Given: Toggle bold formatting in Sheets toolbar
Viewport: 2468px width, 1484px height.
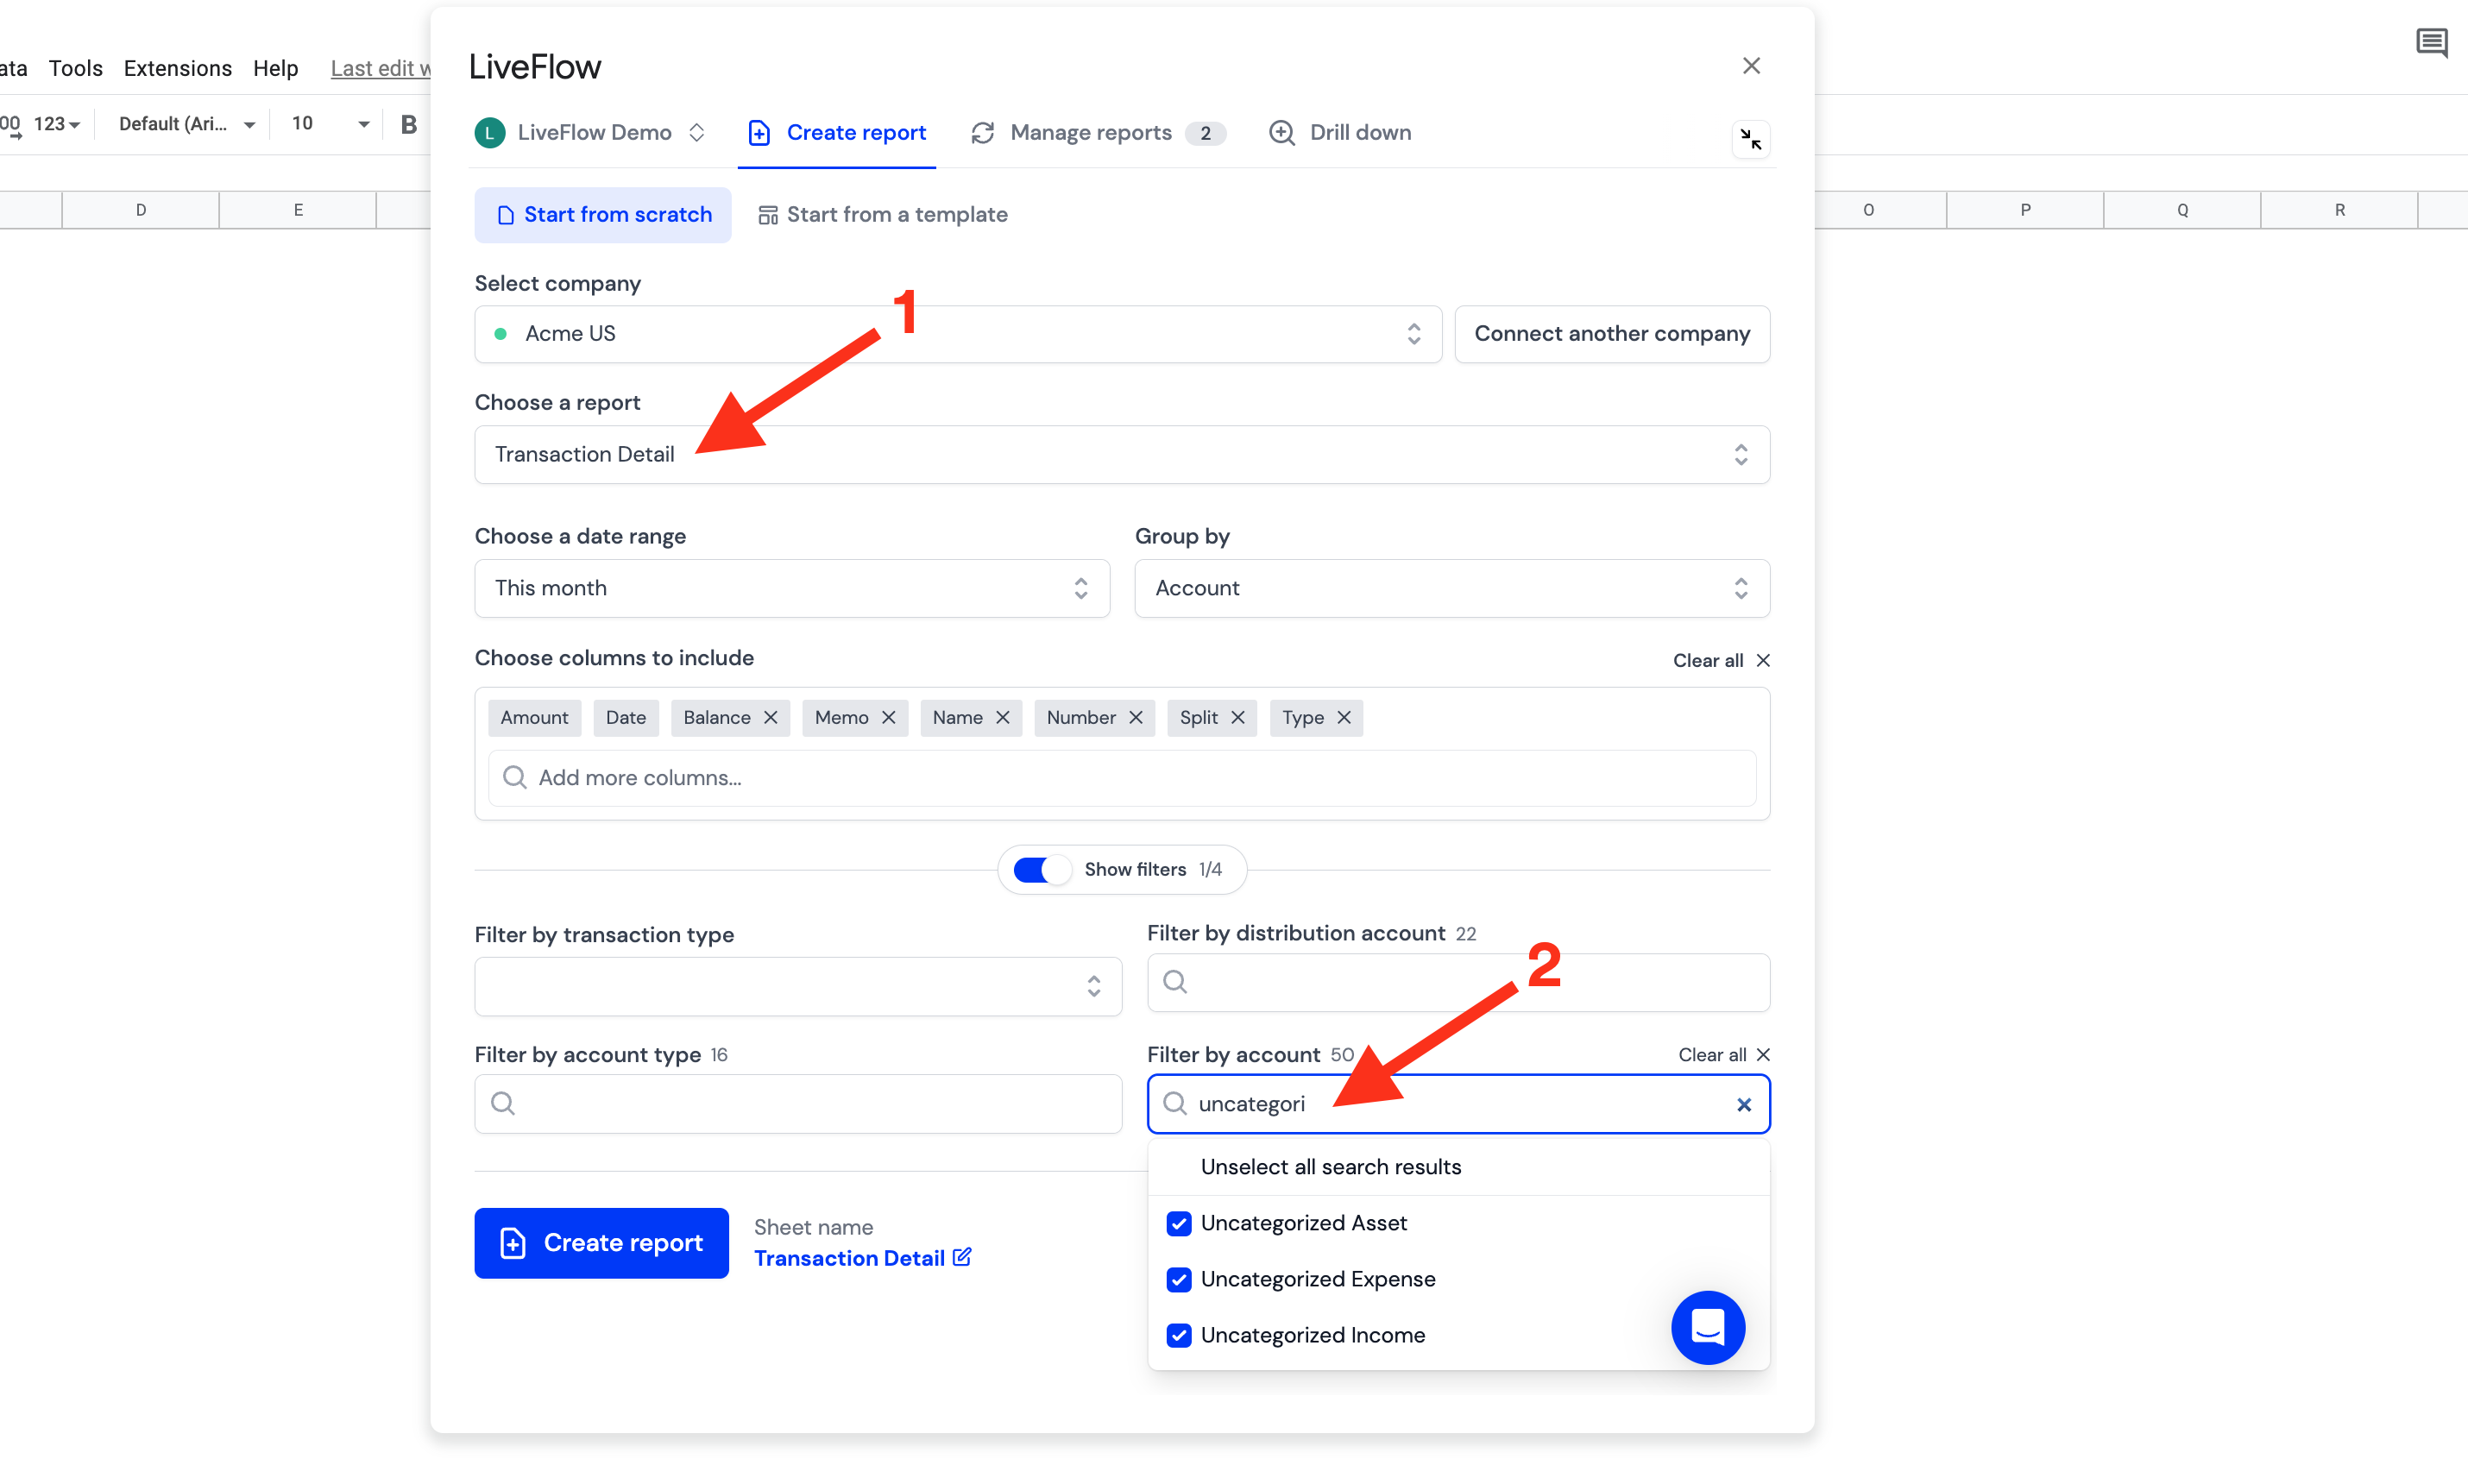Looking at the screenshot, I should pyautogui.click(x=409, y=124).
